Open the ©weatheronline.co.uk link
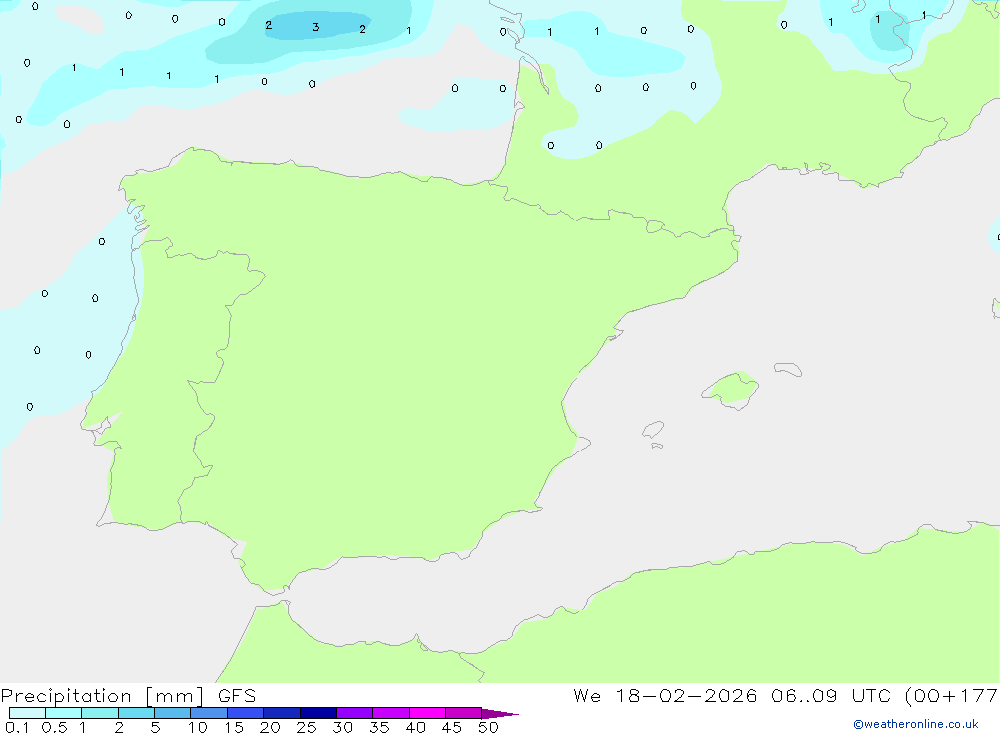The height and width of the screenshot is (733, 1000). [916, 724]
